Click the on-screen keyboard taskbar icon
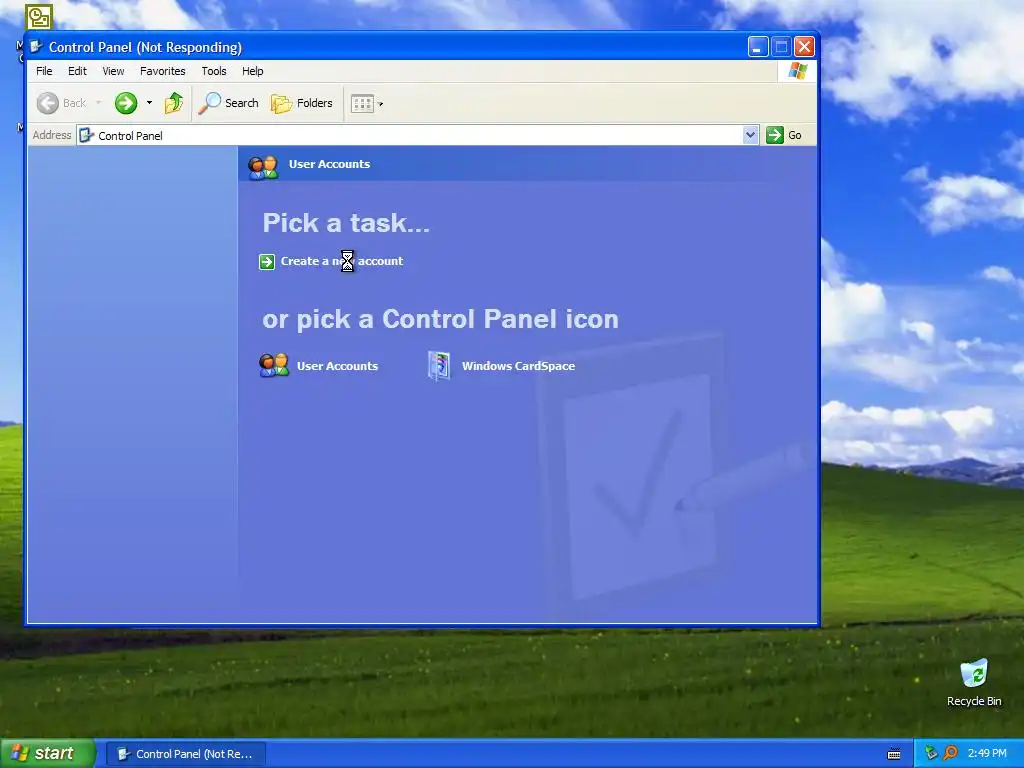1024x768 pixels. coord(894,754)
